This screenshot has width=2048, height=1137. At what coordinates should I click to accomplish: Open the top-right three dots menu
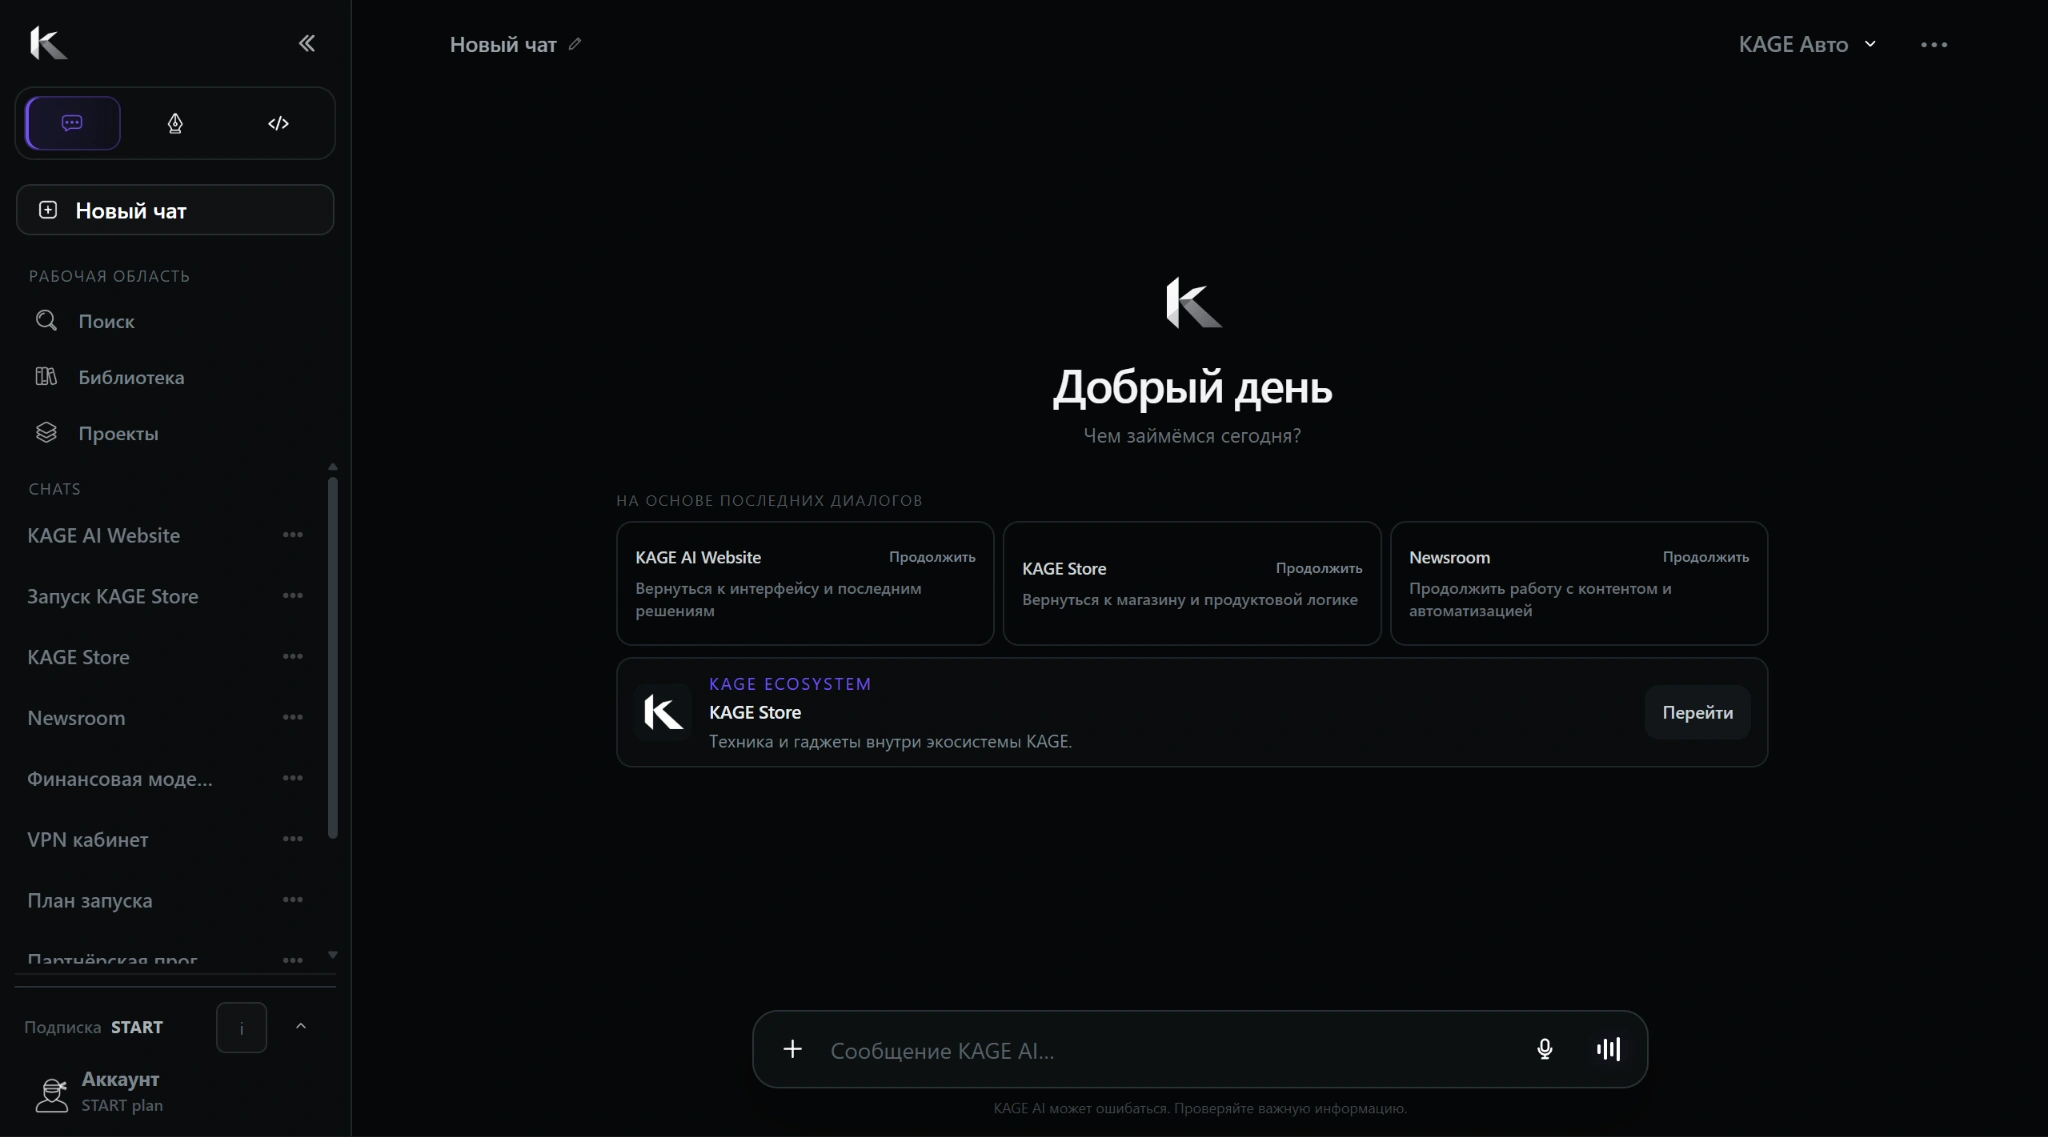click(x=1934, y=44)
